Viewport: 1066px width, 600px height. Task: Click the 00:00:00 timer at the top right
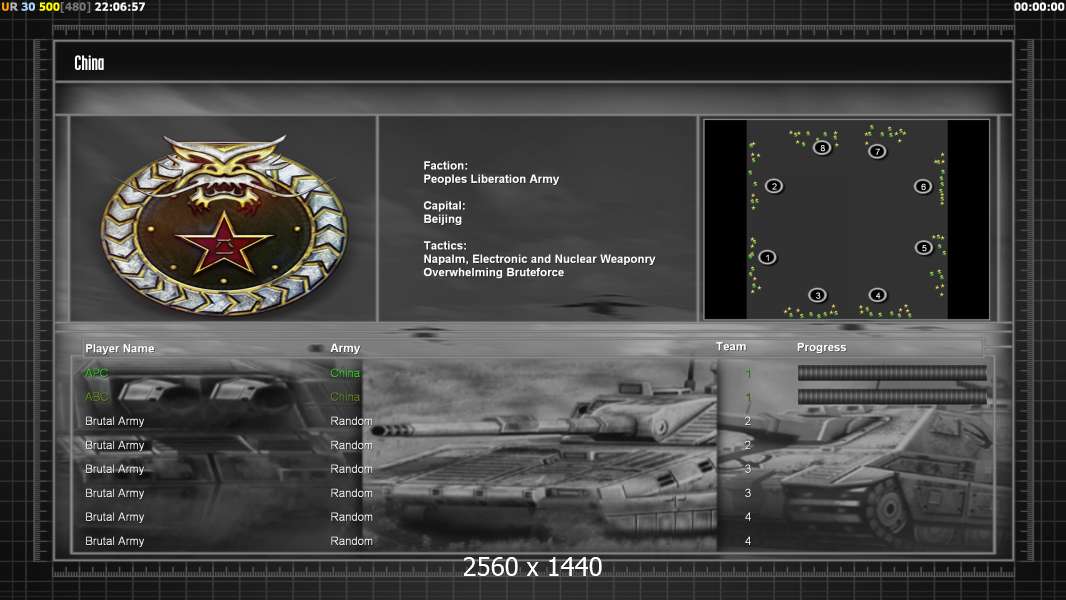pos(1039,7)
